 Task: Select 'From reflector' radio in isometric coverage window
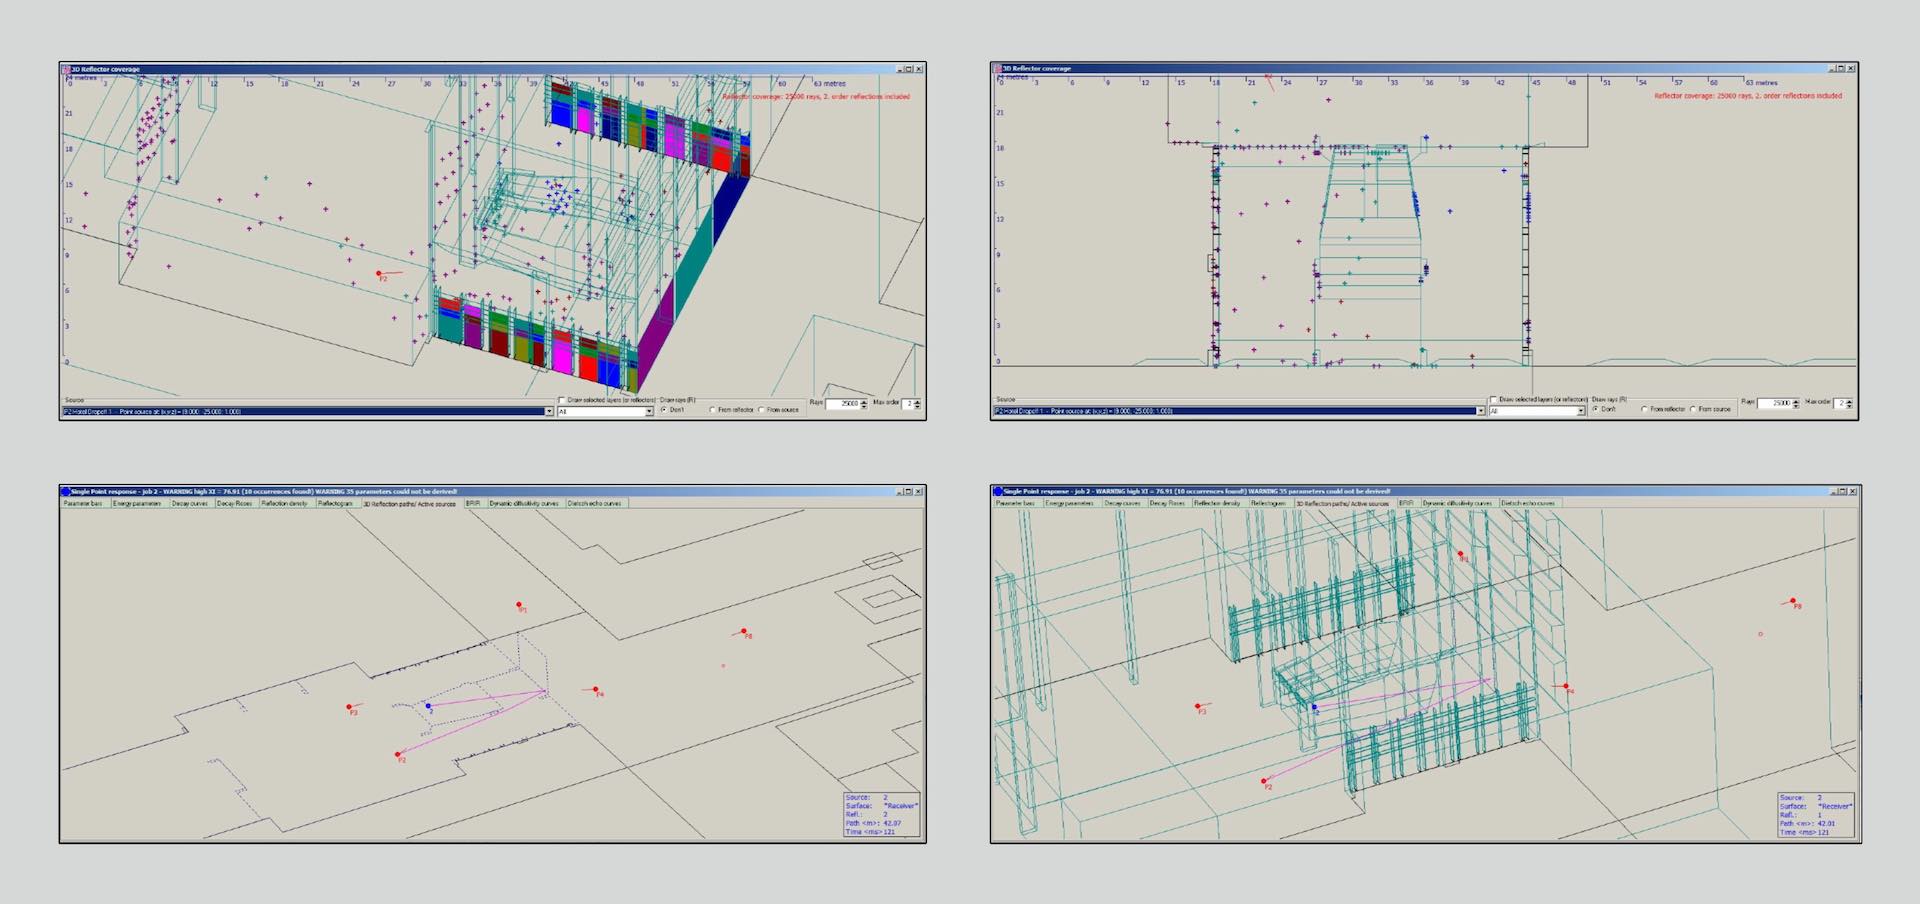coord(712,410)
